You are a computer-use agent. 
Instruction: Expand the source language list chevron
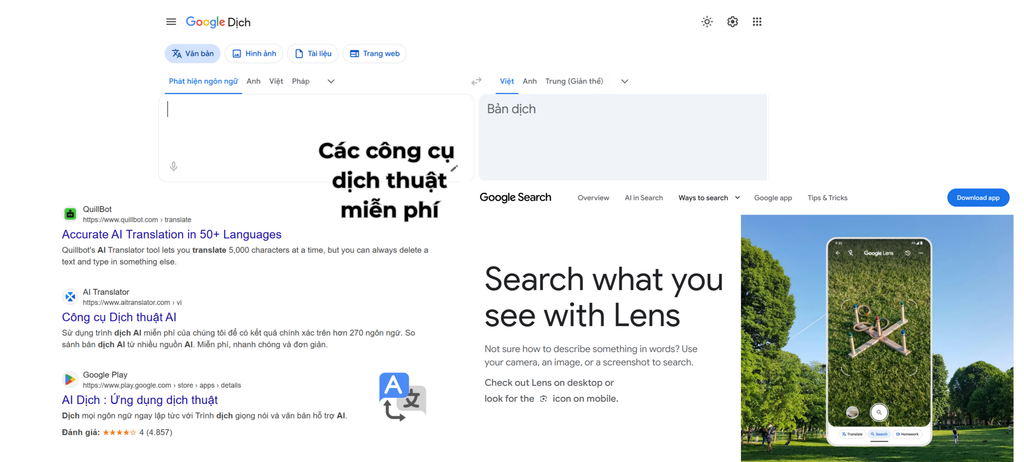pyautogui.click(x=331, y=81)
